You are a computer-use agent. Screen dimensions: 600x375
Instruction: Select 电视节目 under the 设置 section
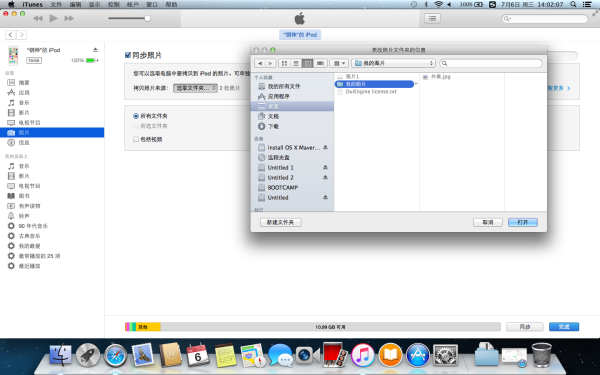point(29,122)
